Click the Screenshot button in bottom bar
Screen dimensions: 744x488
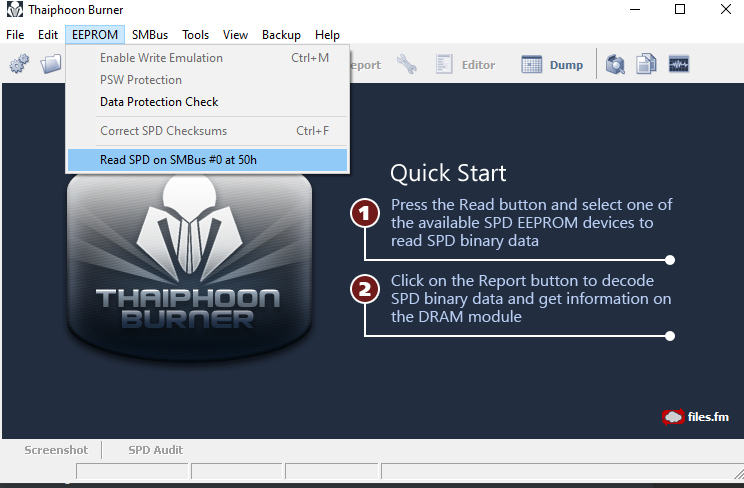[x=56, y=450]
